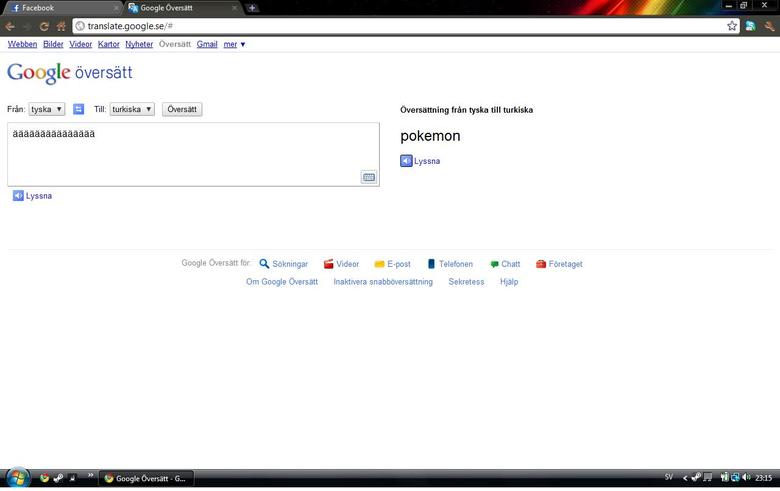This screenshot has height=491, width=780.
Task: Open the Telefonen link
Action: 456,264
